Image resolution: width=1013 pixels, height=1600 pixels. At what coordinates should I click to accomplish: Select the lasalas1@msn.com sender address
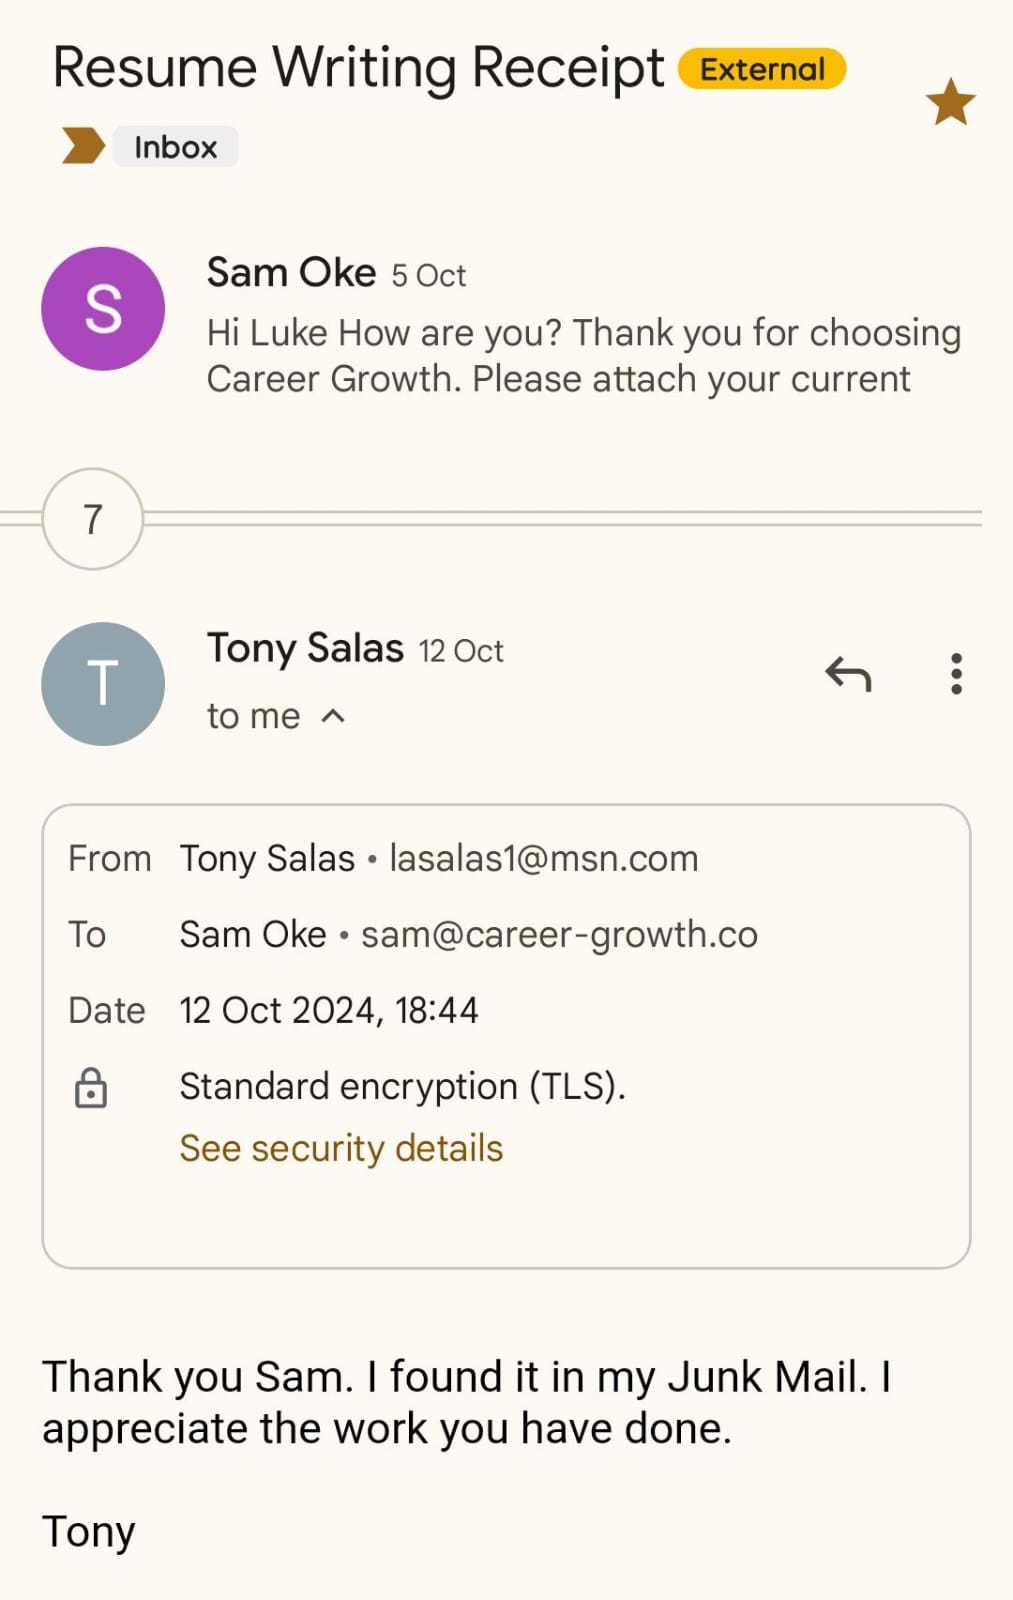(543, 858)
